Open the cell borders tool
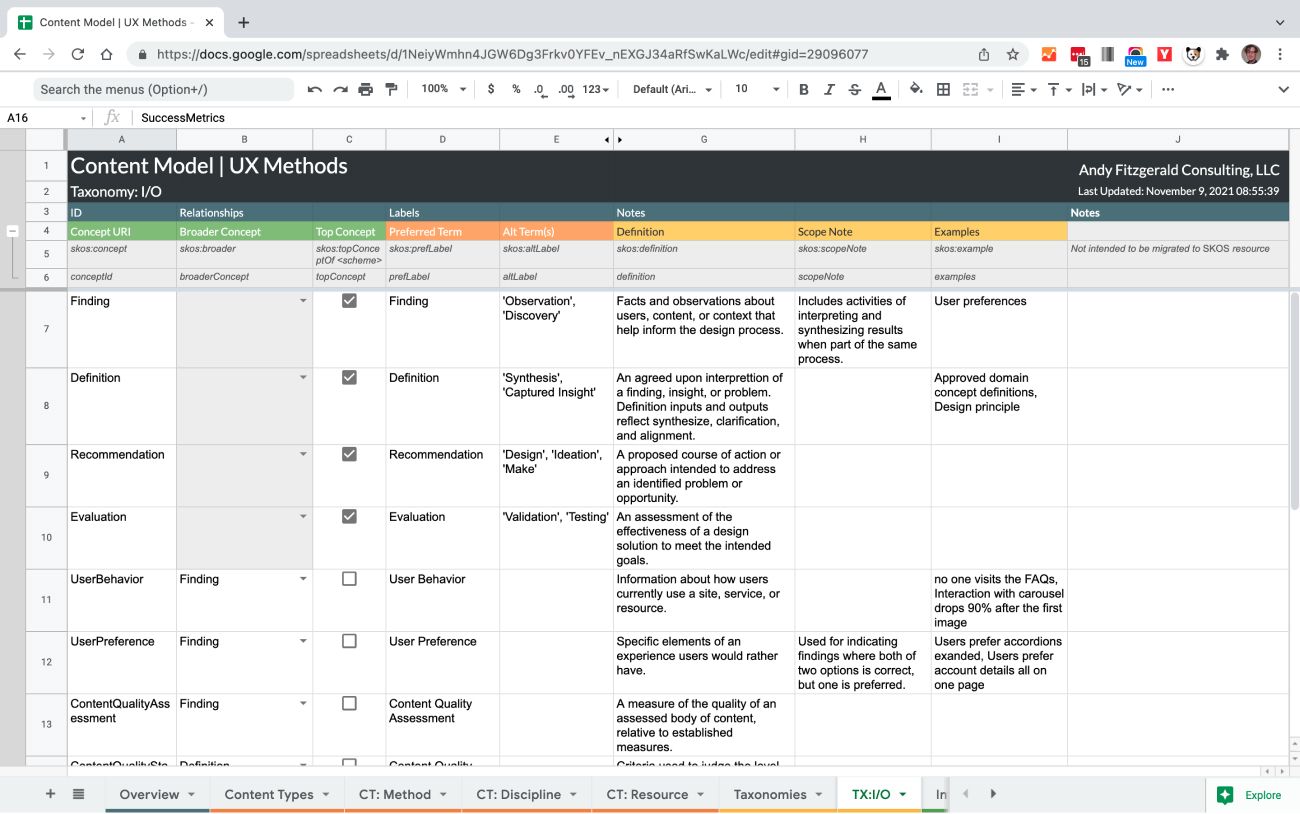The width and height of the screenshot is (1300, 814). [943, 90]
